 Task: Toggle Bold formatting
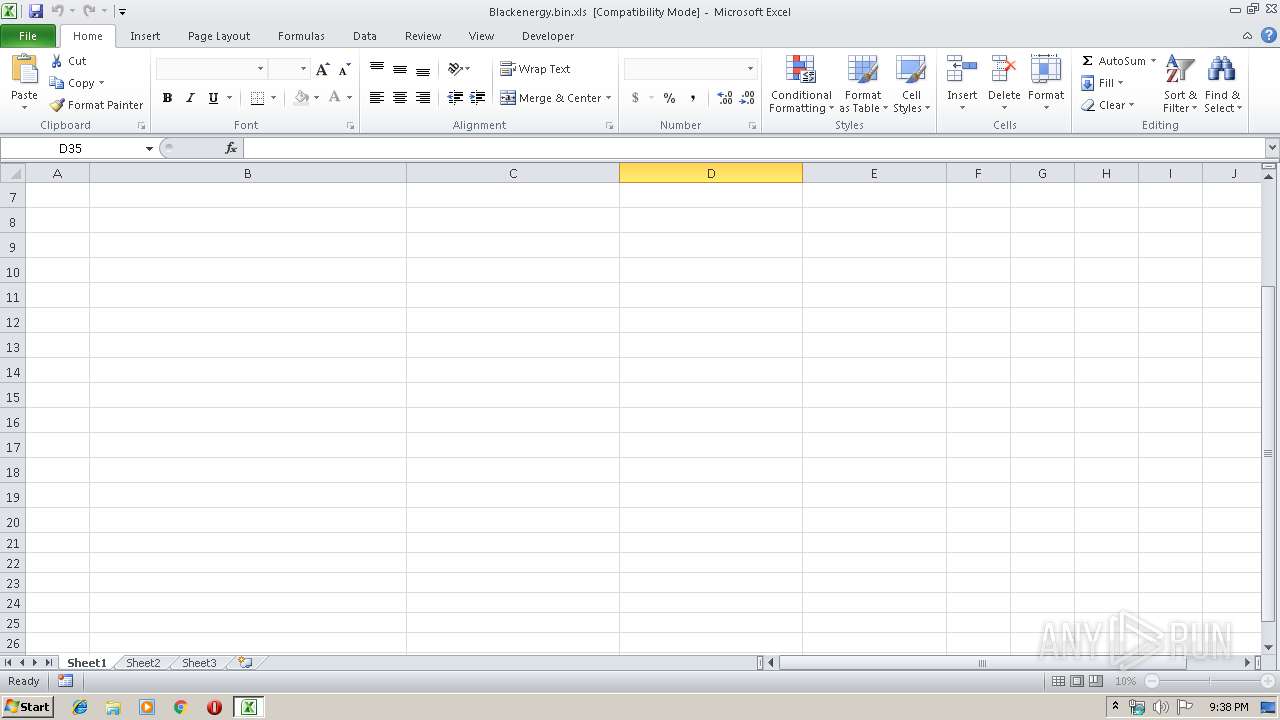coord(167,98)
